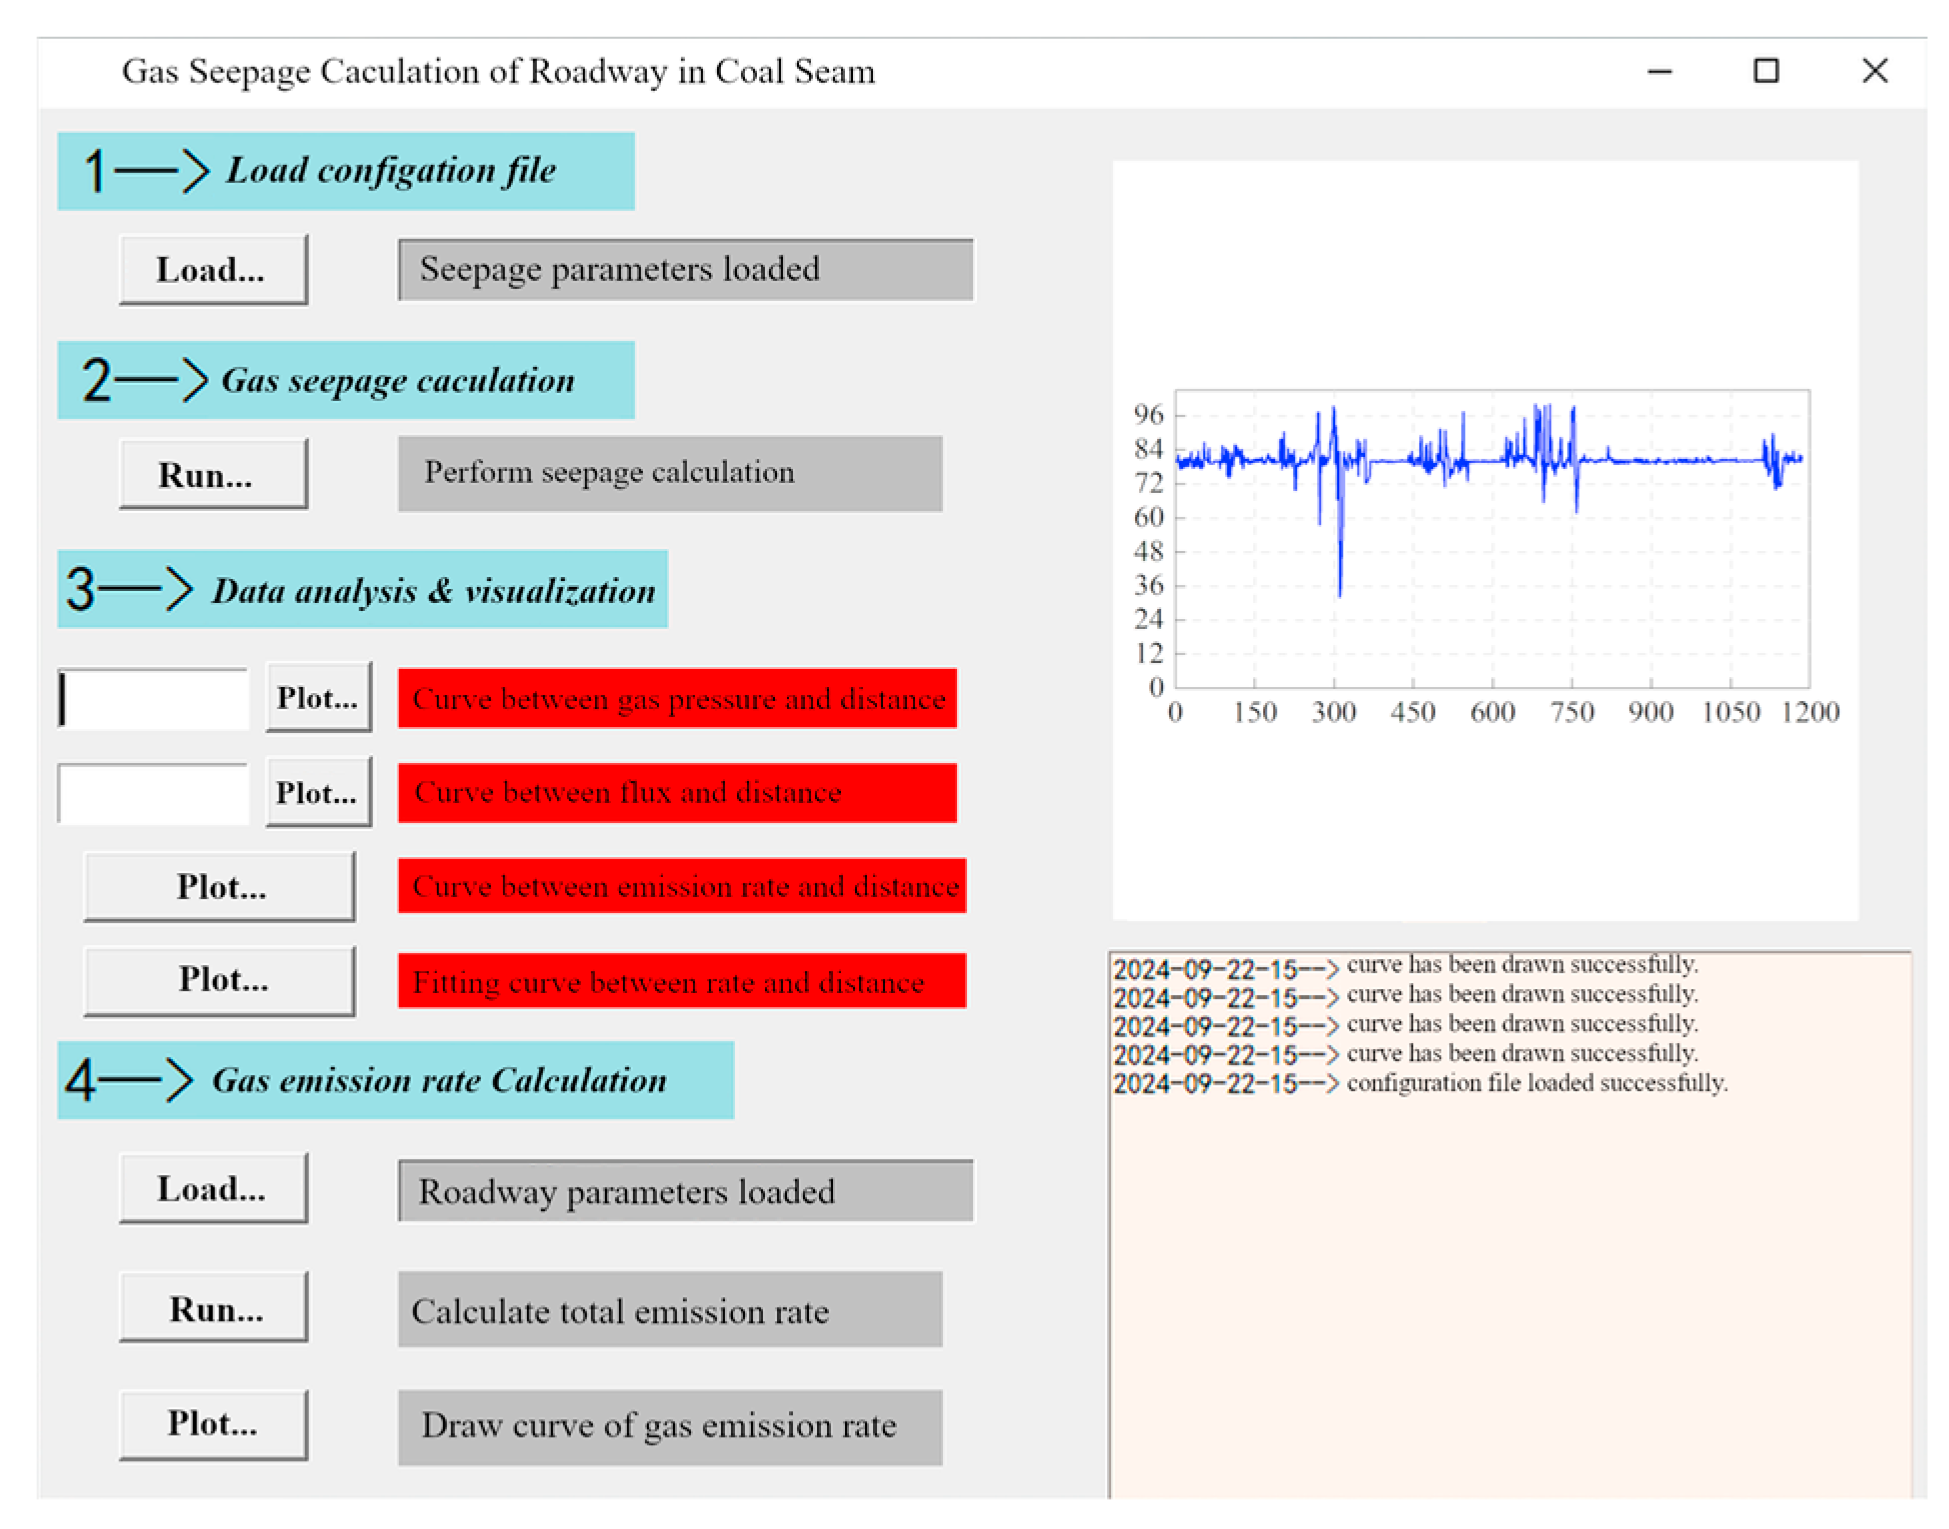Click the blue curve chart area
Image resolution: width=1949 pixels, height=1529 pixels.
click(1490, 540)
